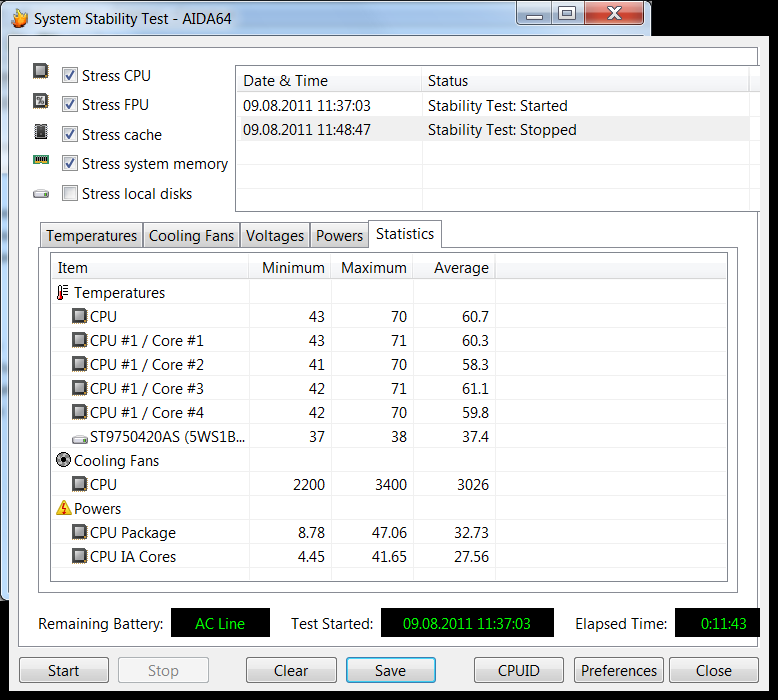
Task: Click the AIDA64 flame icon in title bar
Action: coord(19,17)
